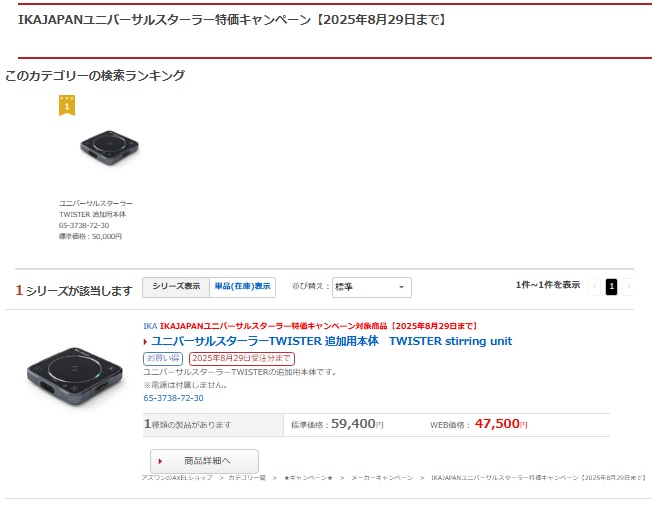Click the 2025年8月29日受注分まで badge

click(x=242, y=359)
